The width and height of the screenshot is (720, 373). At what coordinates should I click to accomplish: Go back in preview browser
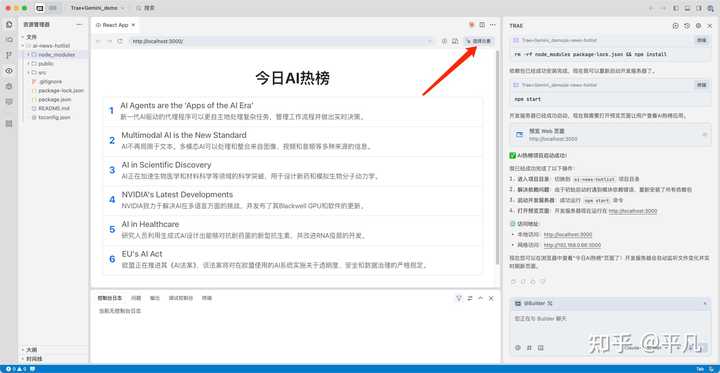[98, 41]
